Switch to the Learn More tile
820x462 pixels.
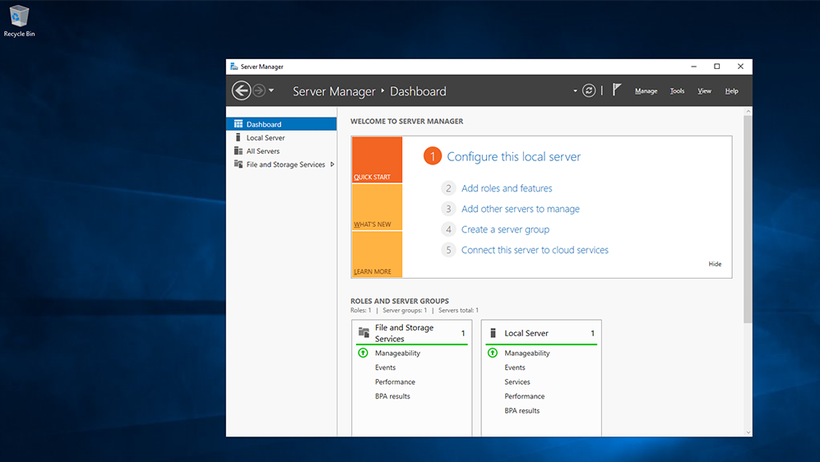tap(377, 254)
